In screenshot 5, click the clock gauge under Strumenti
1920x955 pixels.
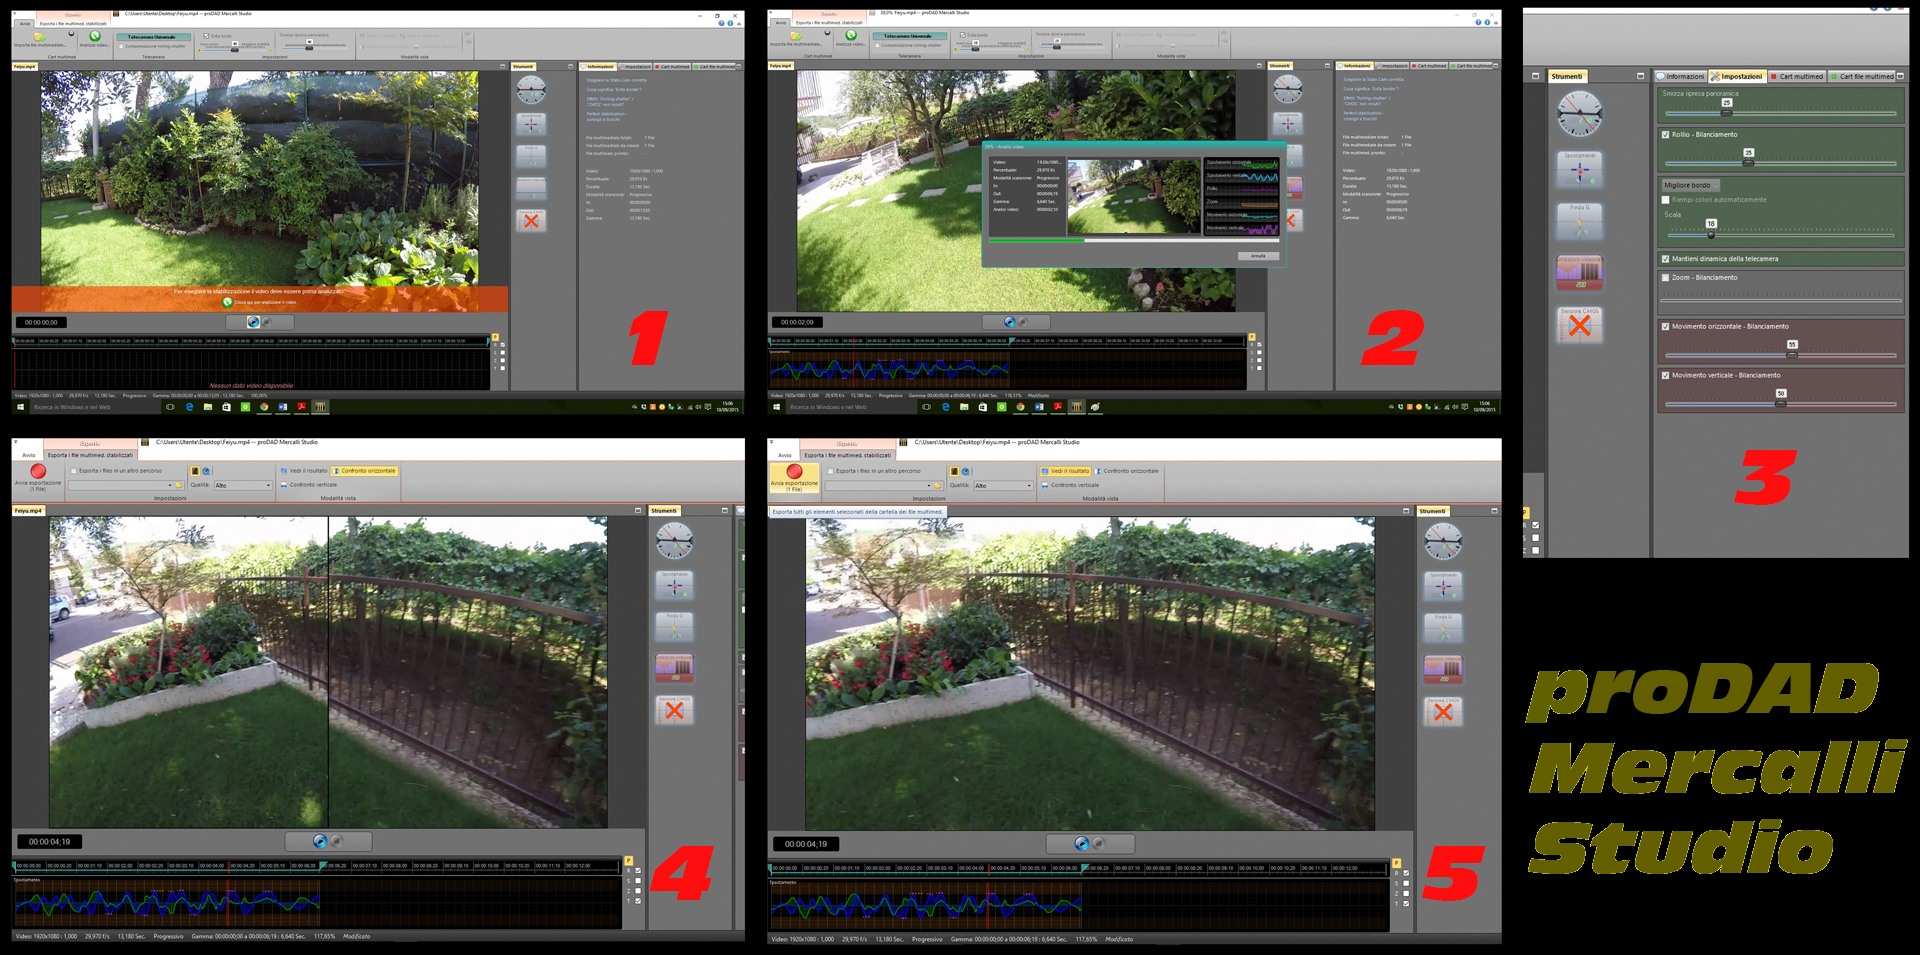[x=1443, y=541]
